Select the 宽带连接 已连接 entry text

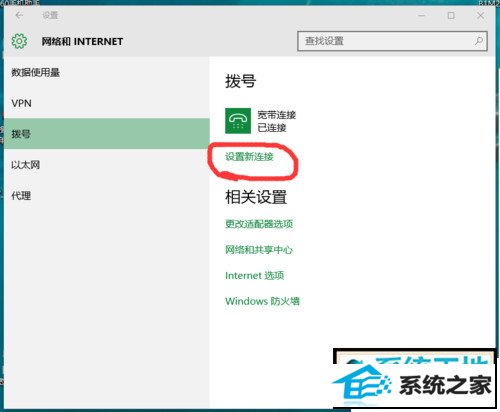277,121
